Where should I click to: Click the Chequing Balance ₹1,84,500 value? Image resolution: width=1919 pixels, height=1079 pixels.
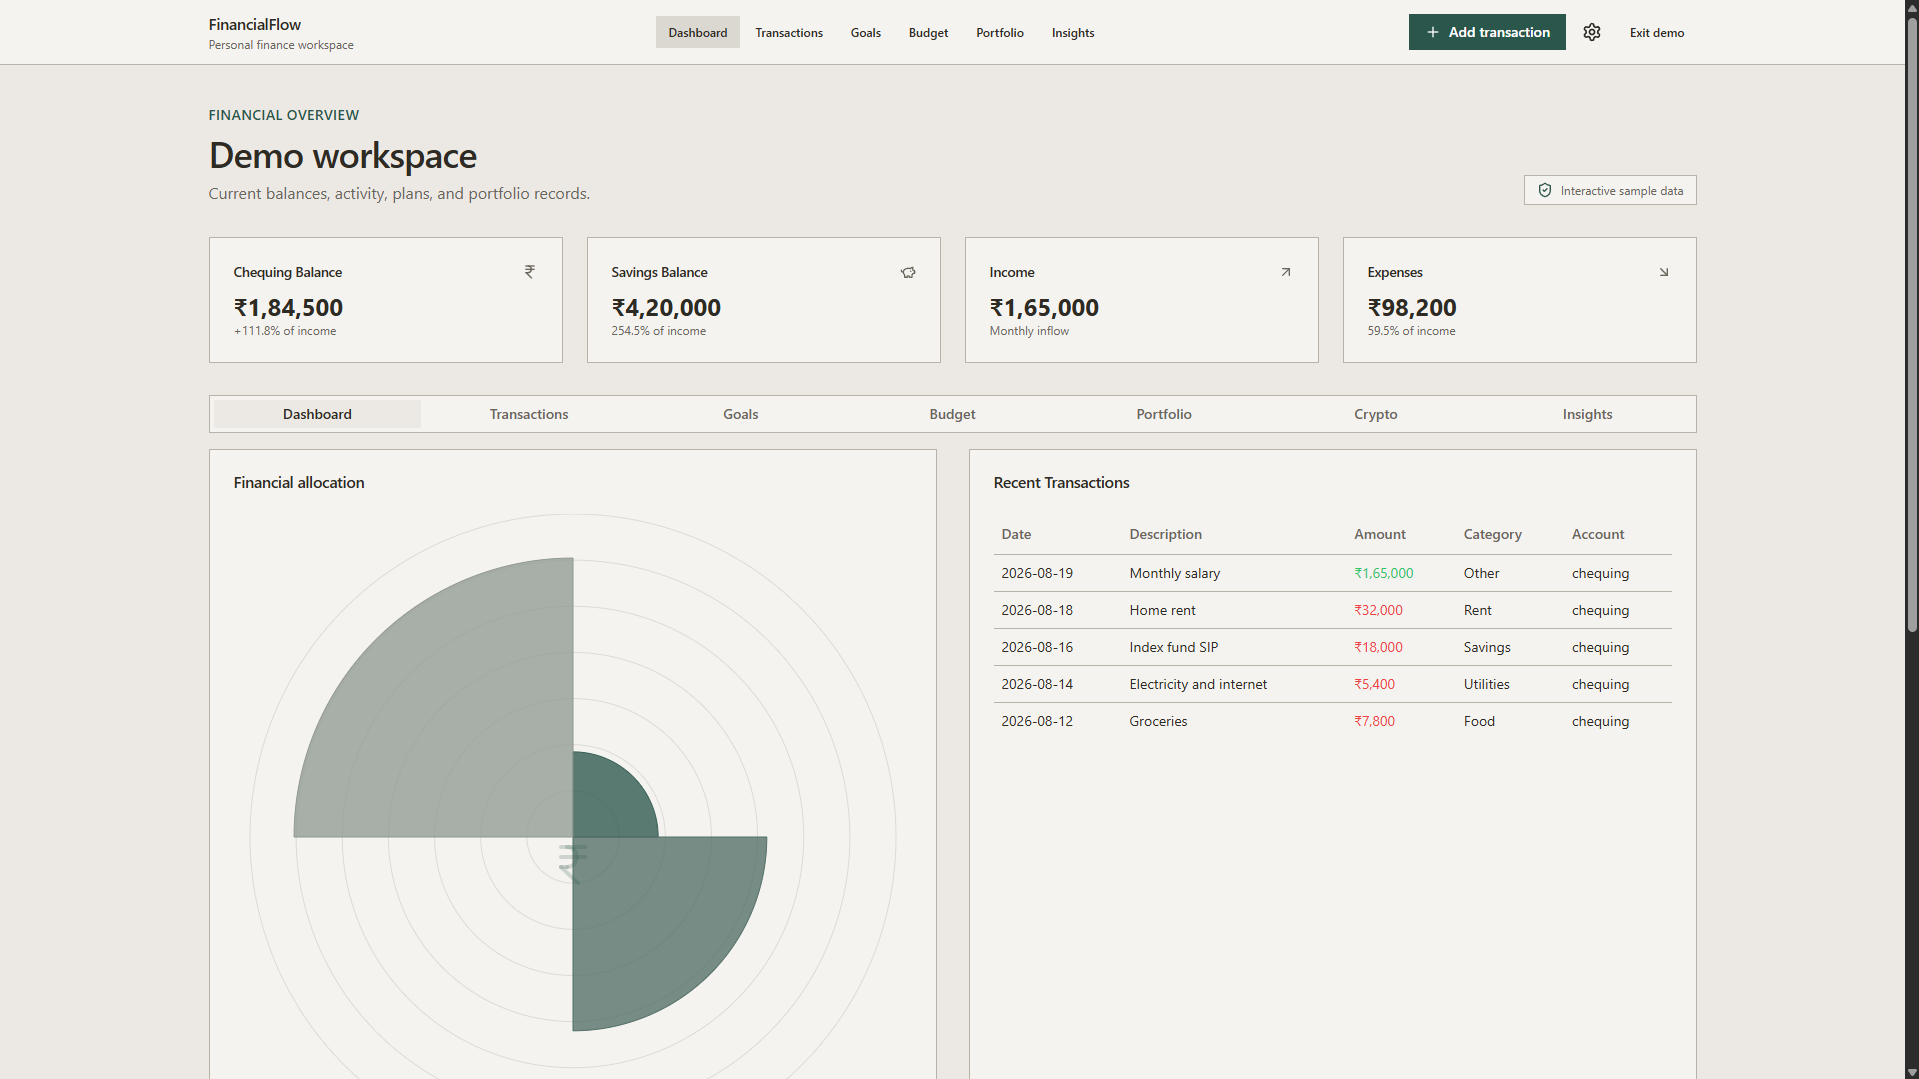click(288, 308)
